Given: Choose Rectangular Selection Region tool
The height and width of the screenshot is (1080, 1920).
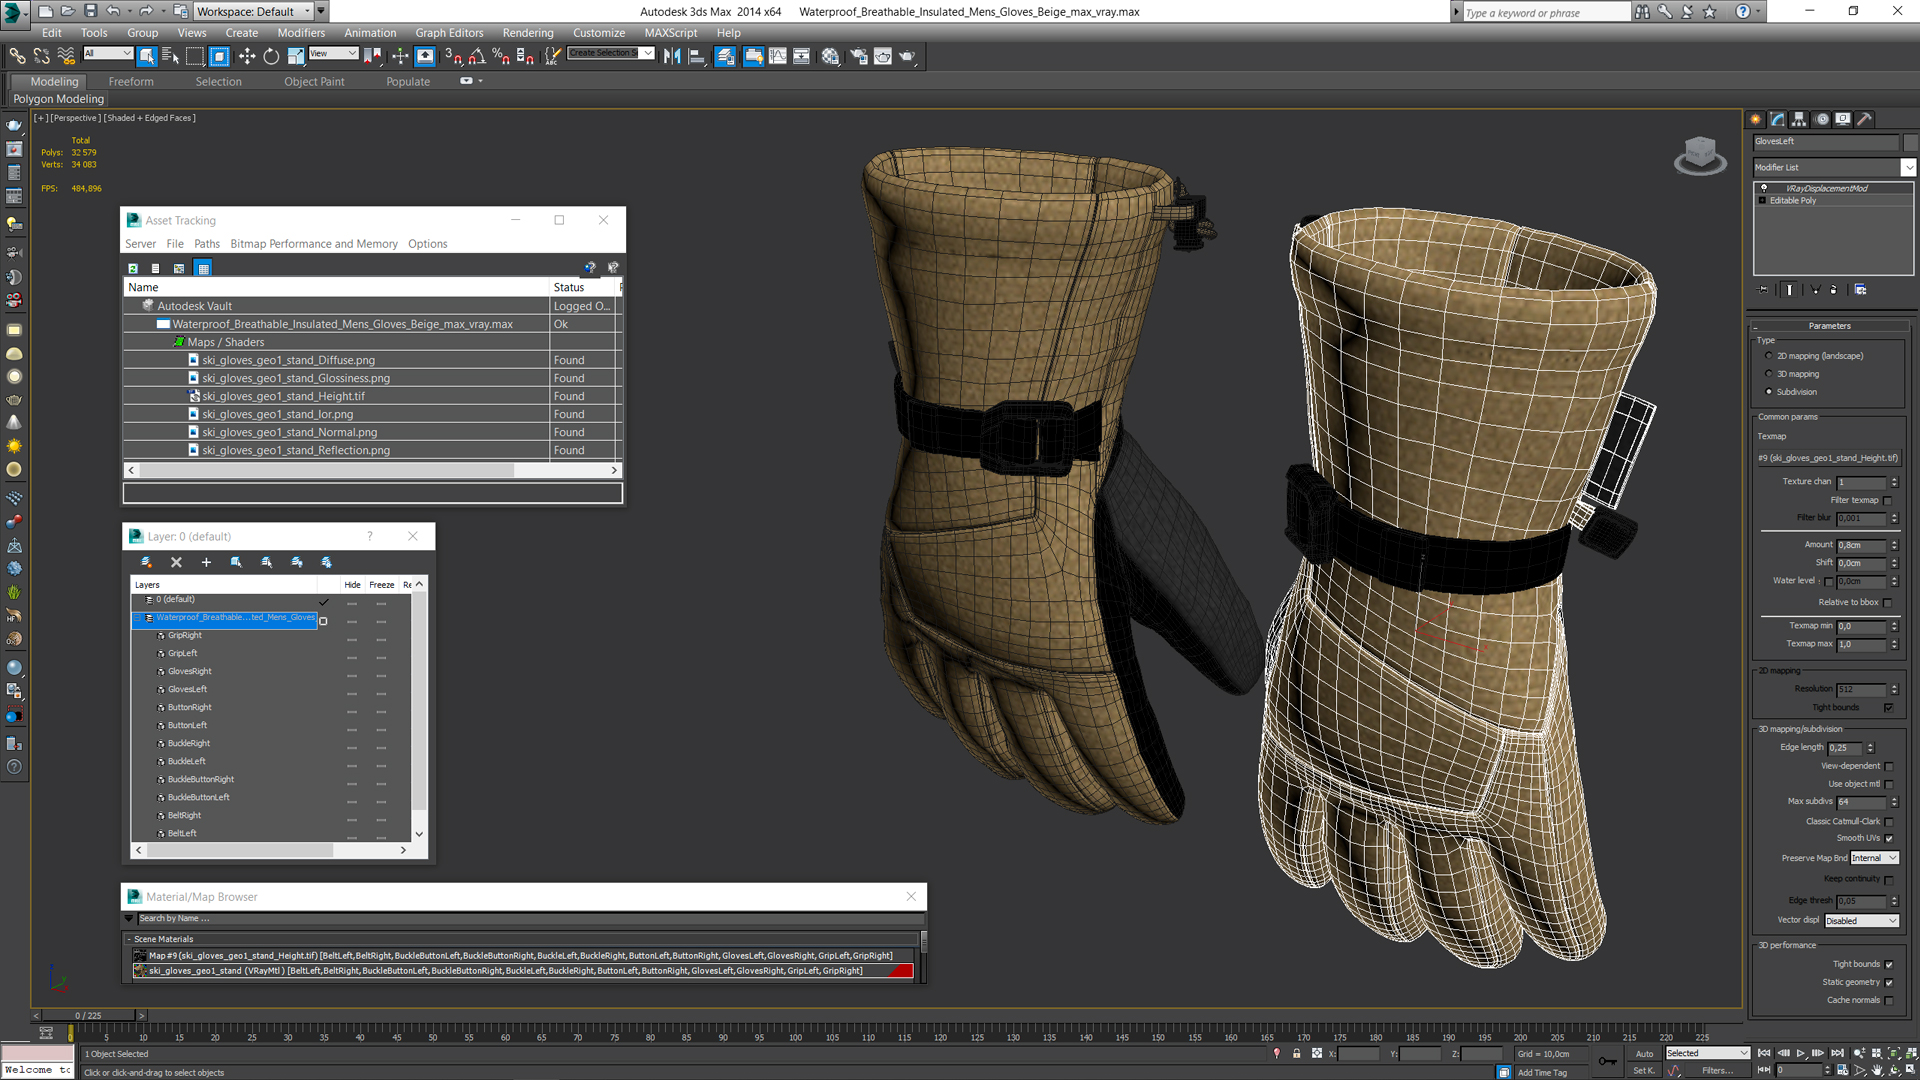Looking at the screenshot, I should point(195,57).
